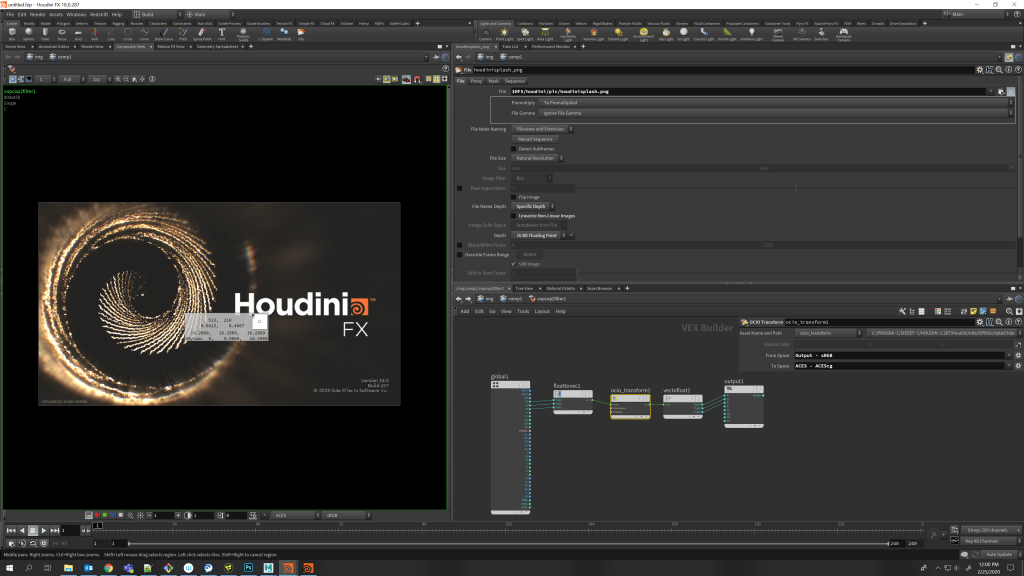1024x576 pixels.
Task: Select the Sphere shelf tool
Action: [29, 34]
